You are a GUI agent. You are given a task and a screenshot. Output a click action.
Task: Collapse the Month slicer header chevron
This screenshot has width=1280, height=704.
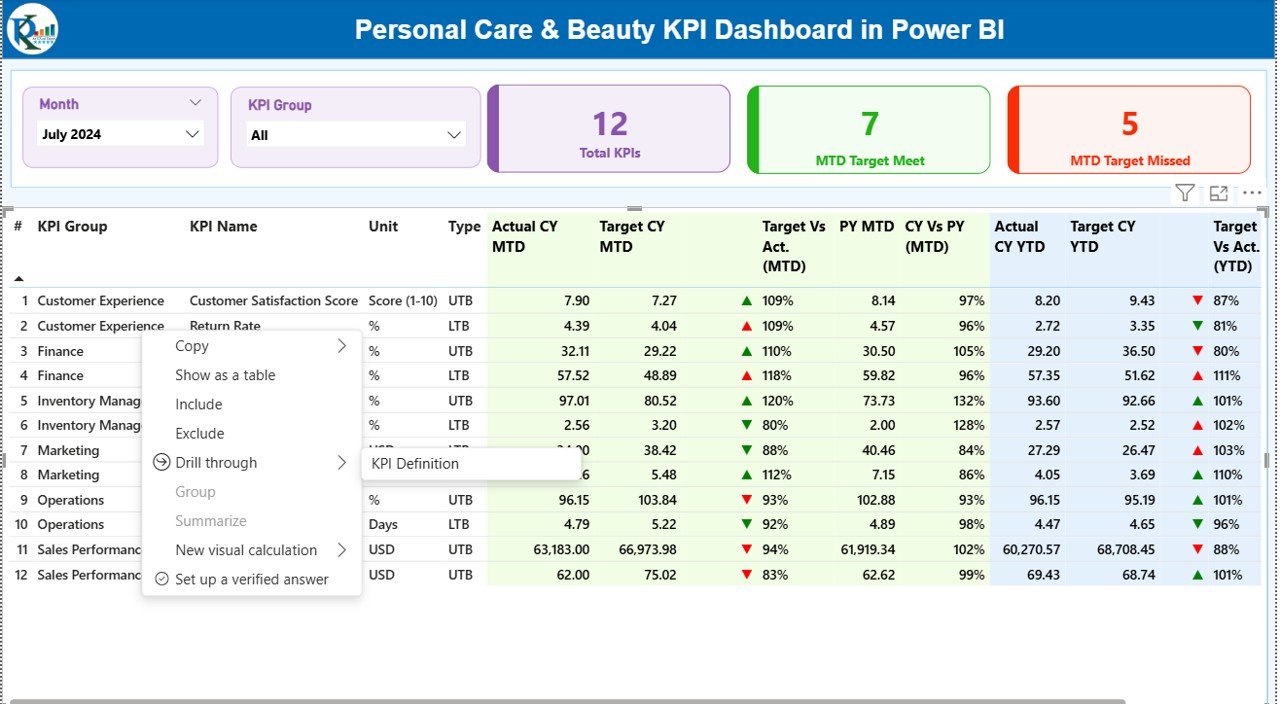197,102
